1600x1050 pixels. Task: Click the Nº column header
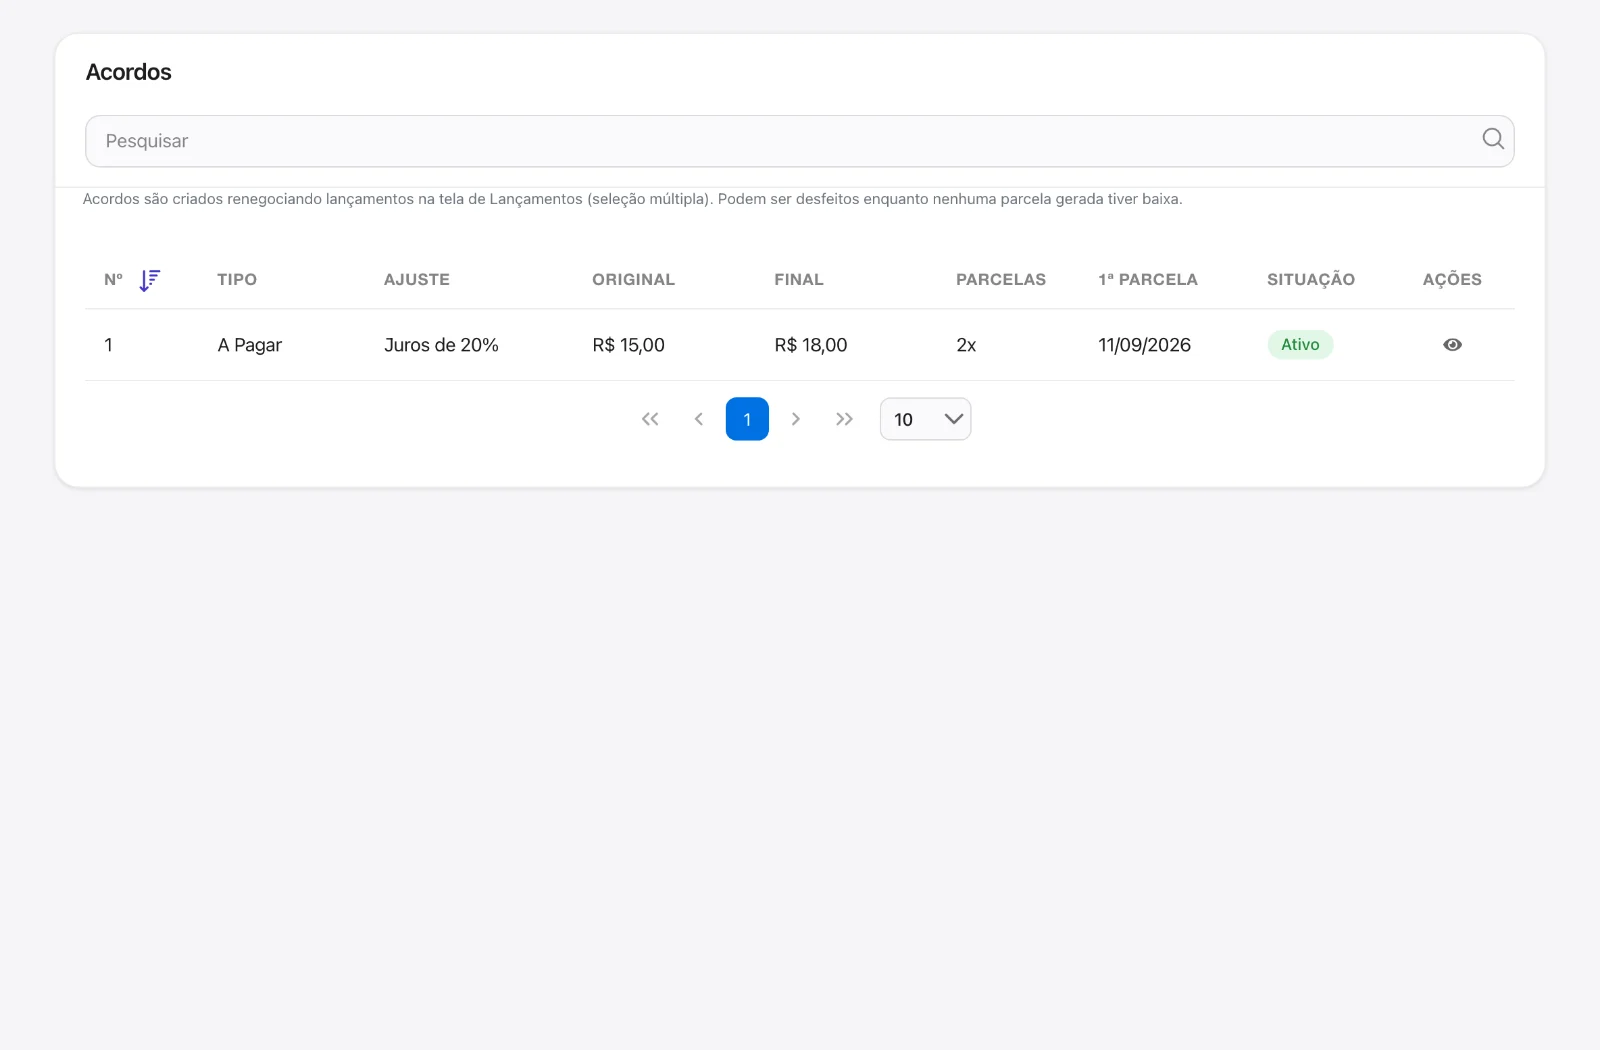114,280
